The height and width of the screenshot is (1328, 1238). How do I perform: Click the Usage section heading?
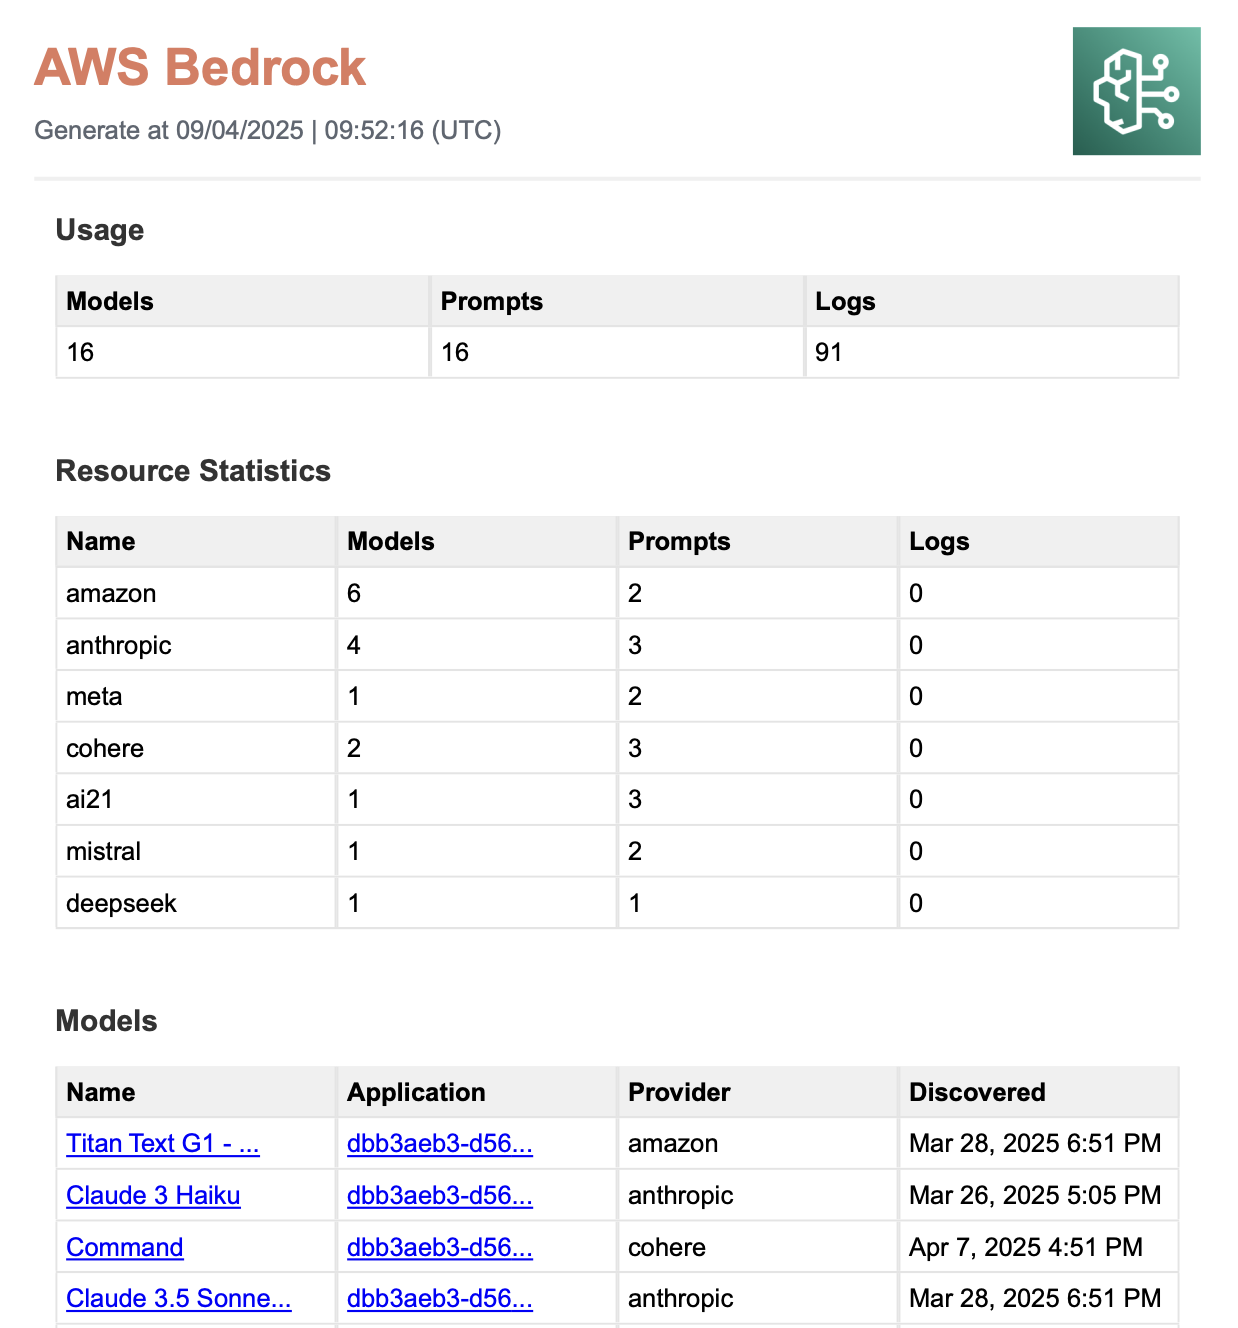click(x=100, y=230)
